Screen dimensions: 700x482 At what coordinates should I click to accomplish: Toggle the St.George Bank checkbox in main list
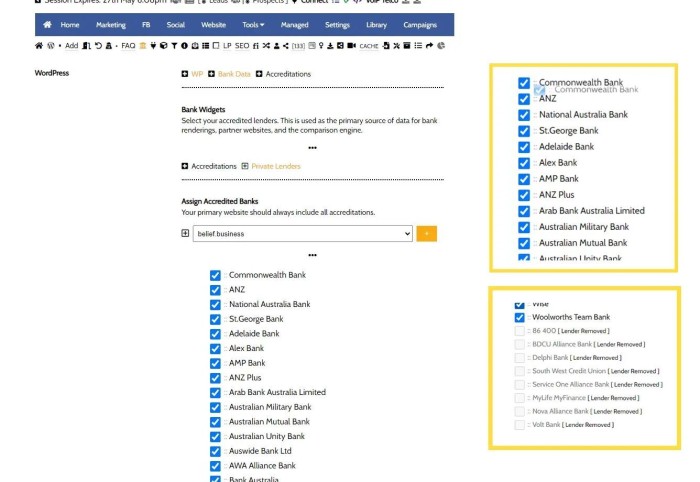click(x=215, y=319)
